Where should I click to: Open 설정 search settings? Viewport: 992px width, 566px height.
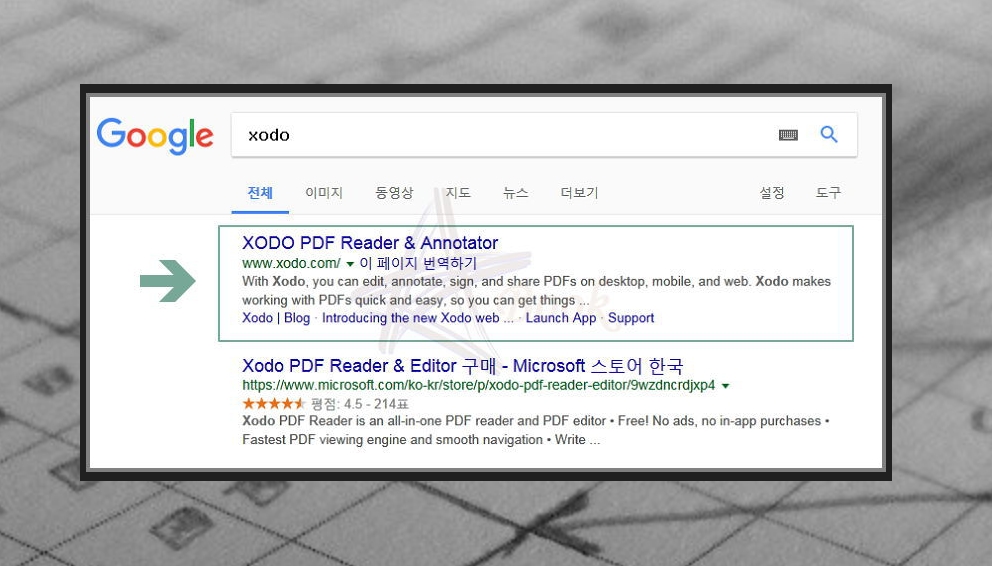click(x=772, y=193)
